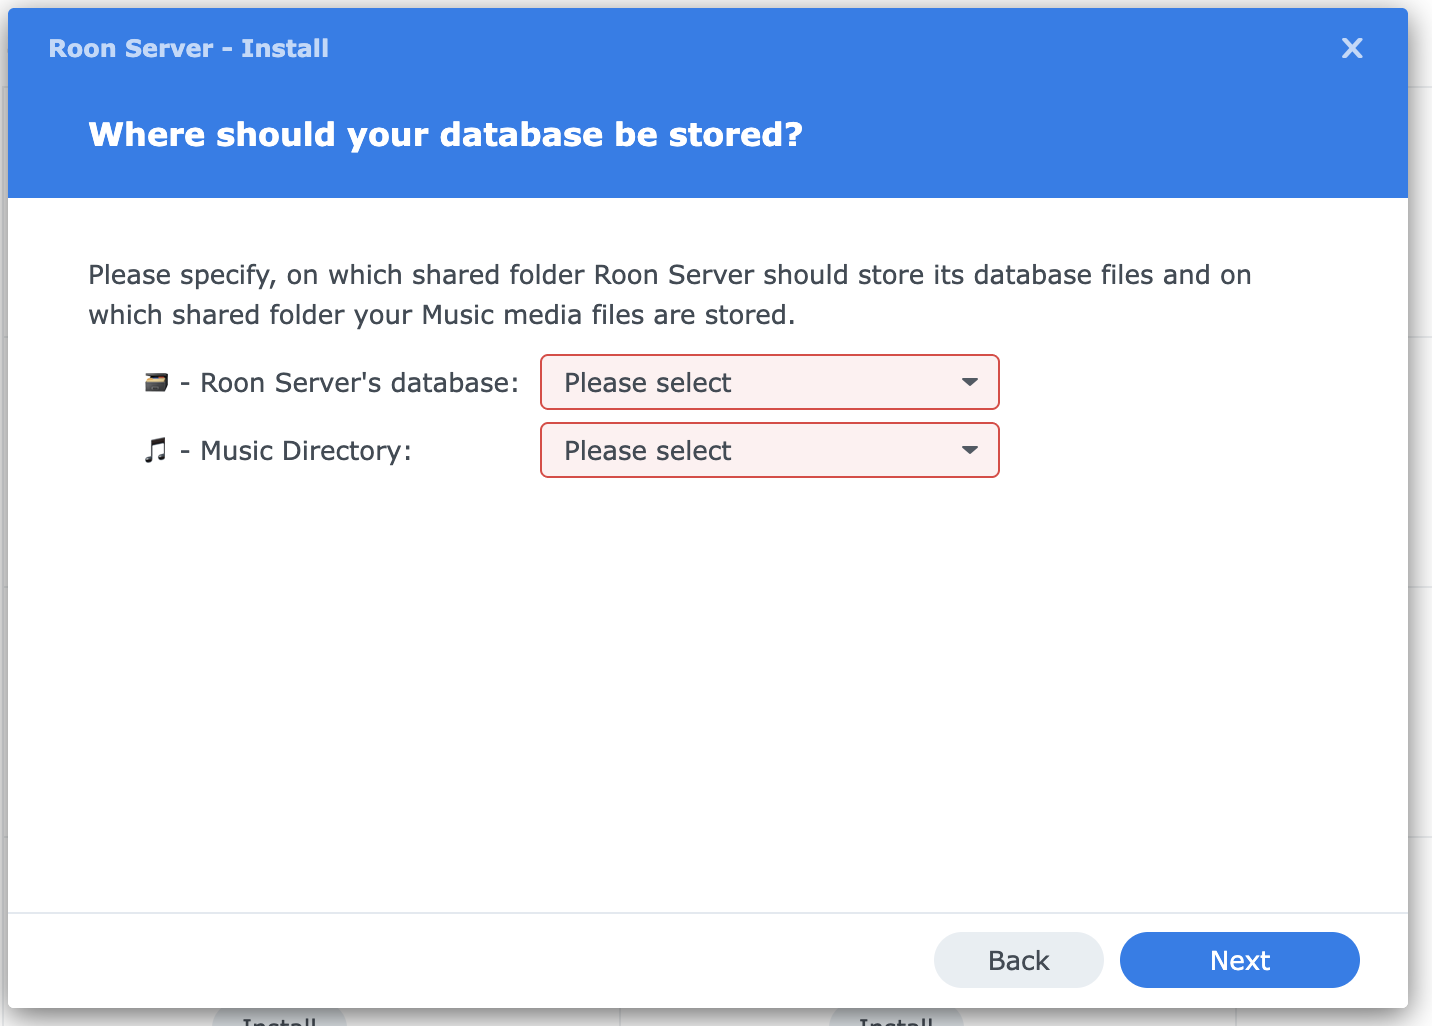This screenshot has height=1026, width=1432.
Task: Click the shared folder instruction paragraph
Action: 669,294
